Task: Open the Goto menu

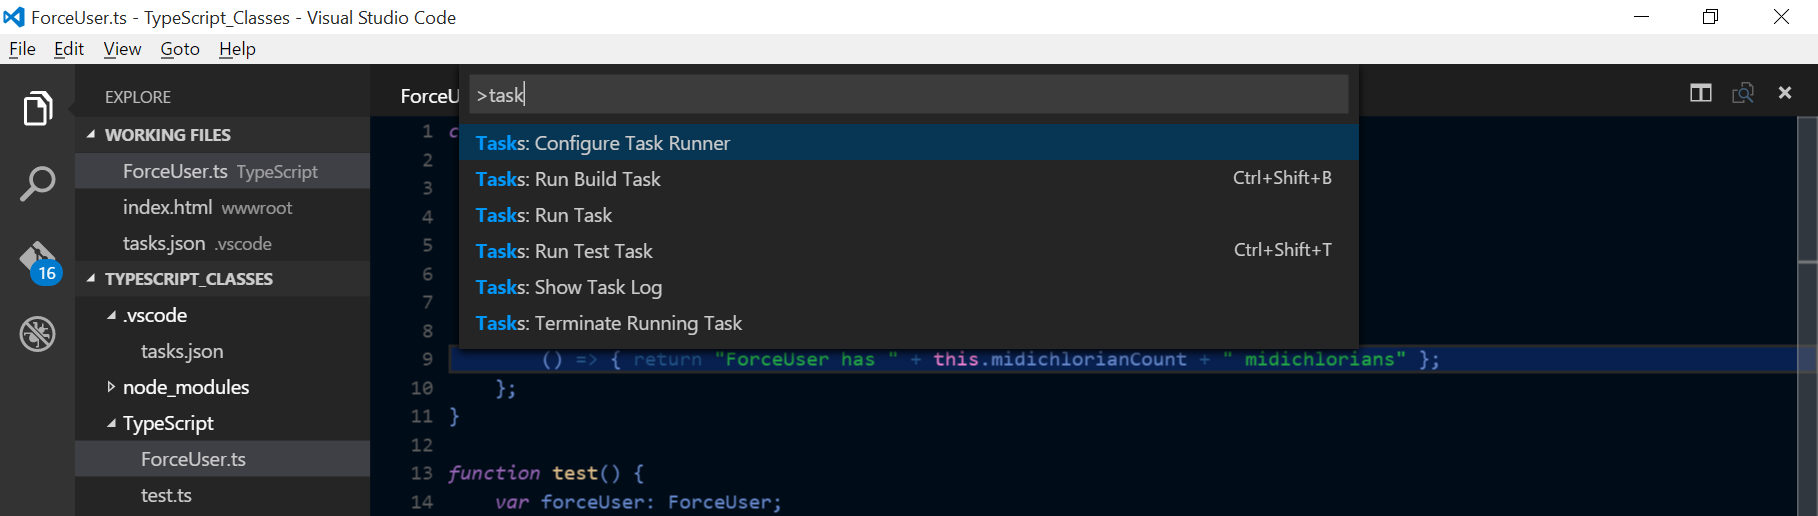Action: (x=180, y=49)
